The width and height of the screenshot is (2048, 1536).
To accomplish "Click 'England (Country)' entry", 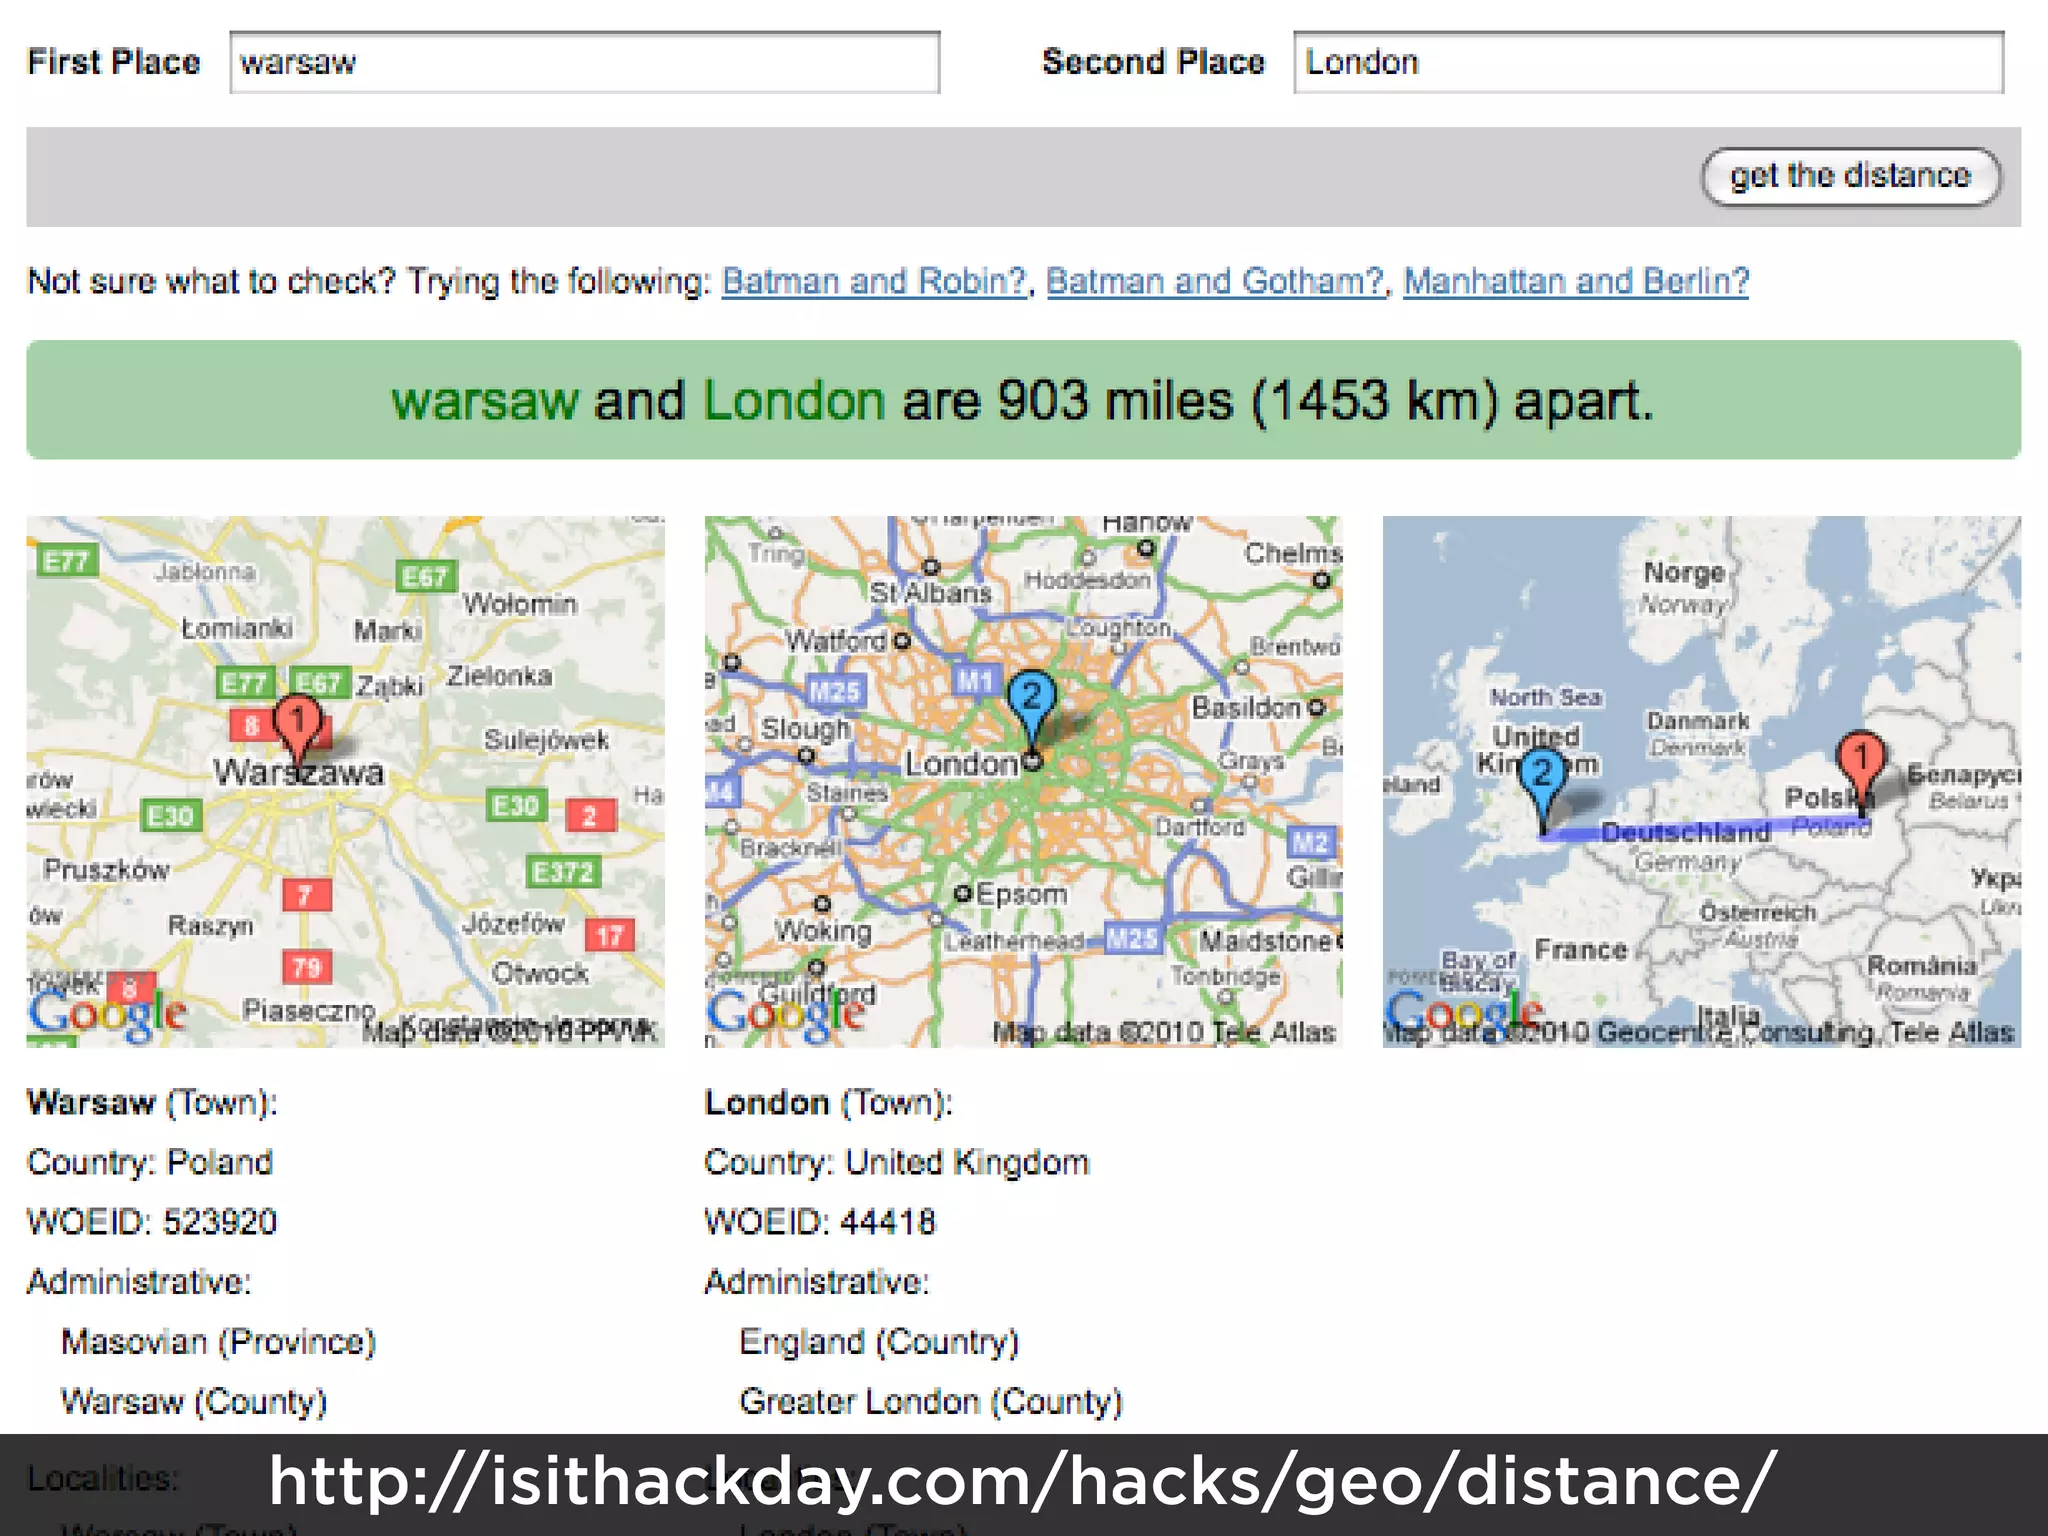I will point(879,1342).
